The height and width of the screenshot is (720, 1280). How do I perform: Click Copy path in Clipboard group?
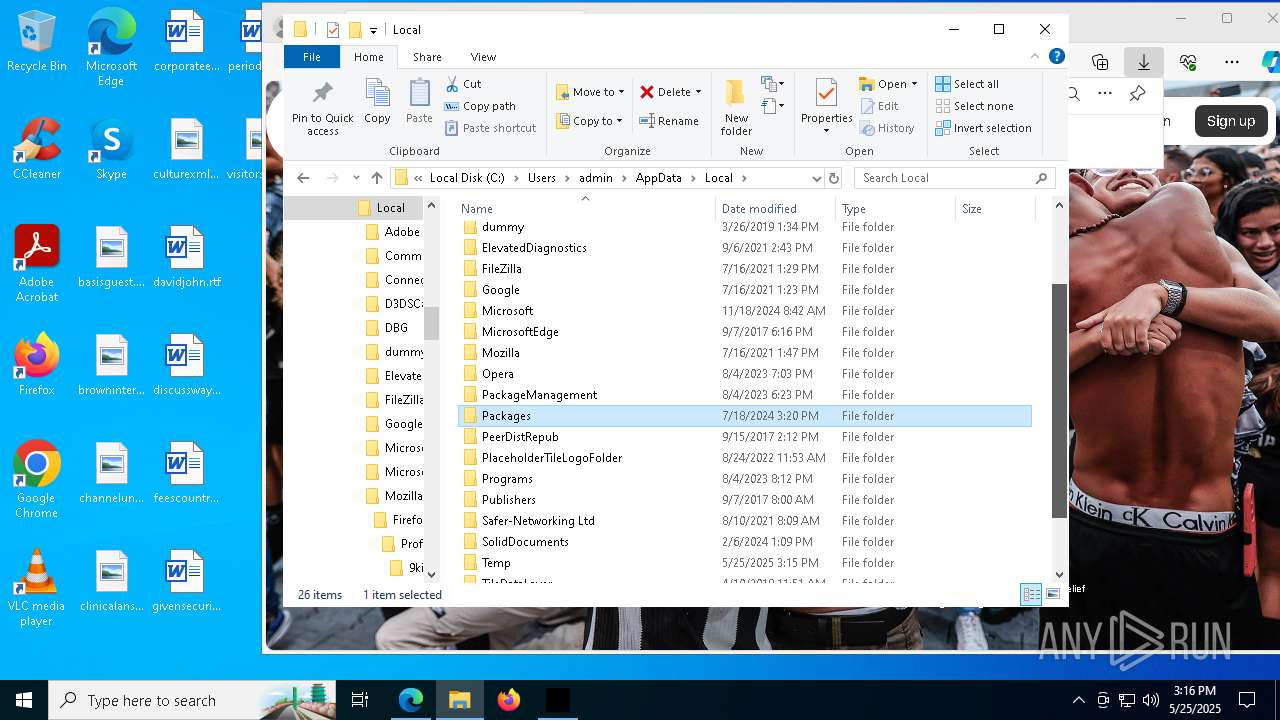480,106
